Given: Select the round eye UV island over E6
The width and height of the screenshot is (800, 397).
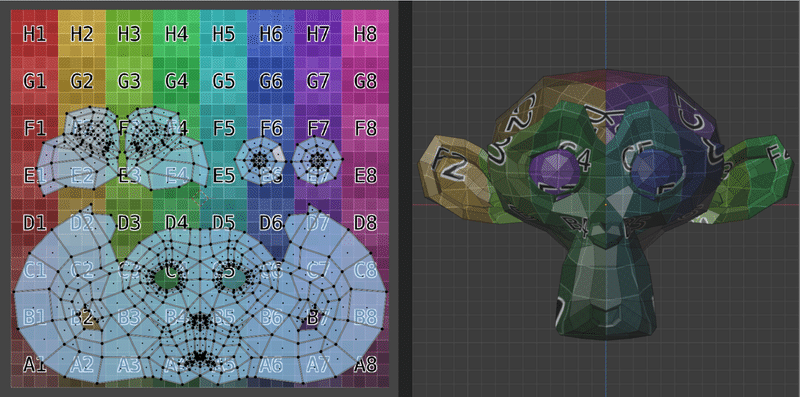Looking at the screenshot, I should 261,160.
